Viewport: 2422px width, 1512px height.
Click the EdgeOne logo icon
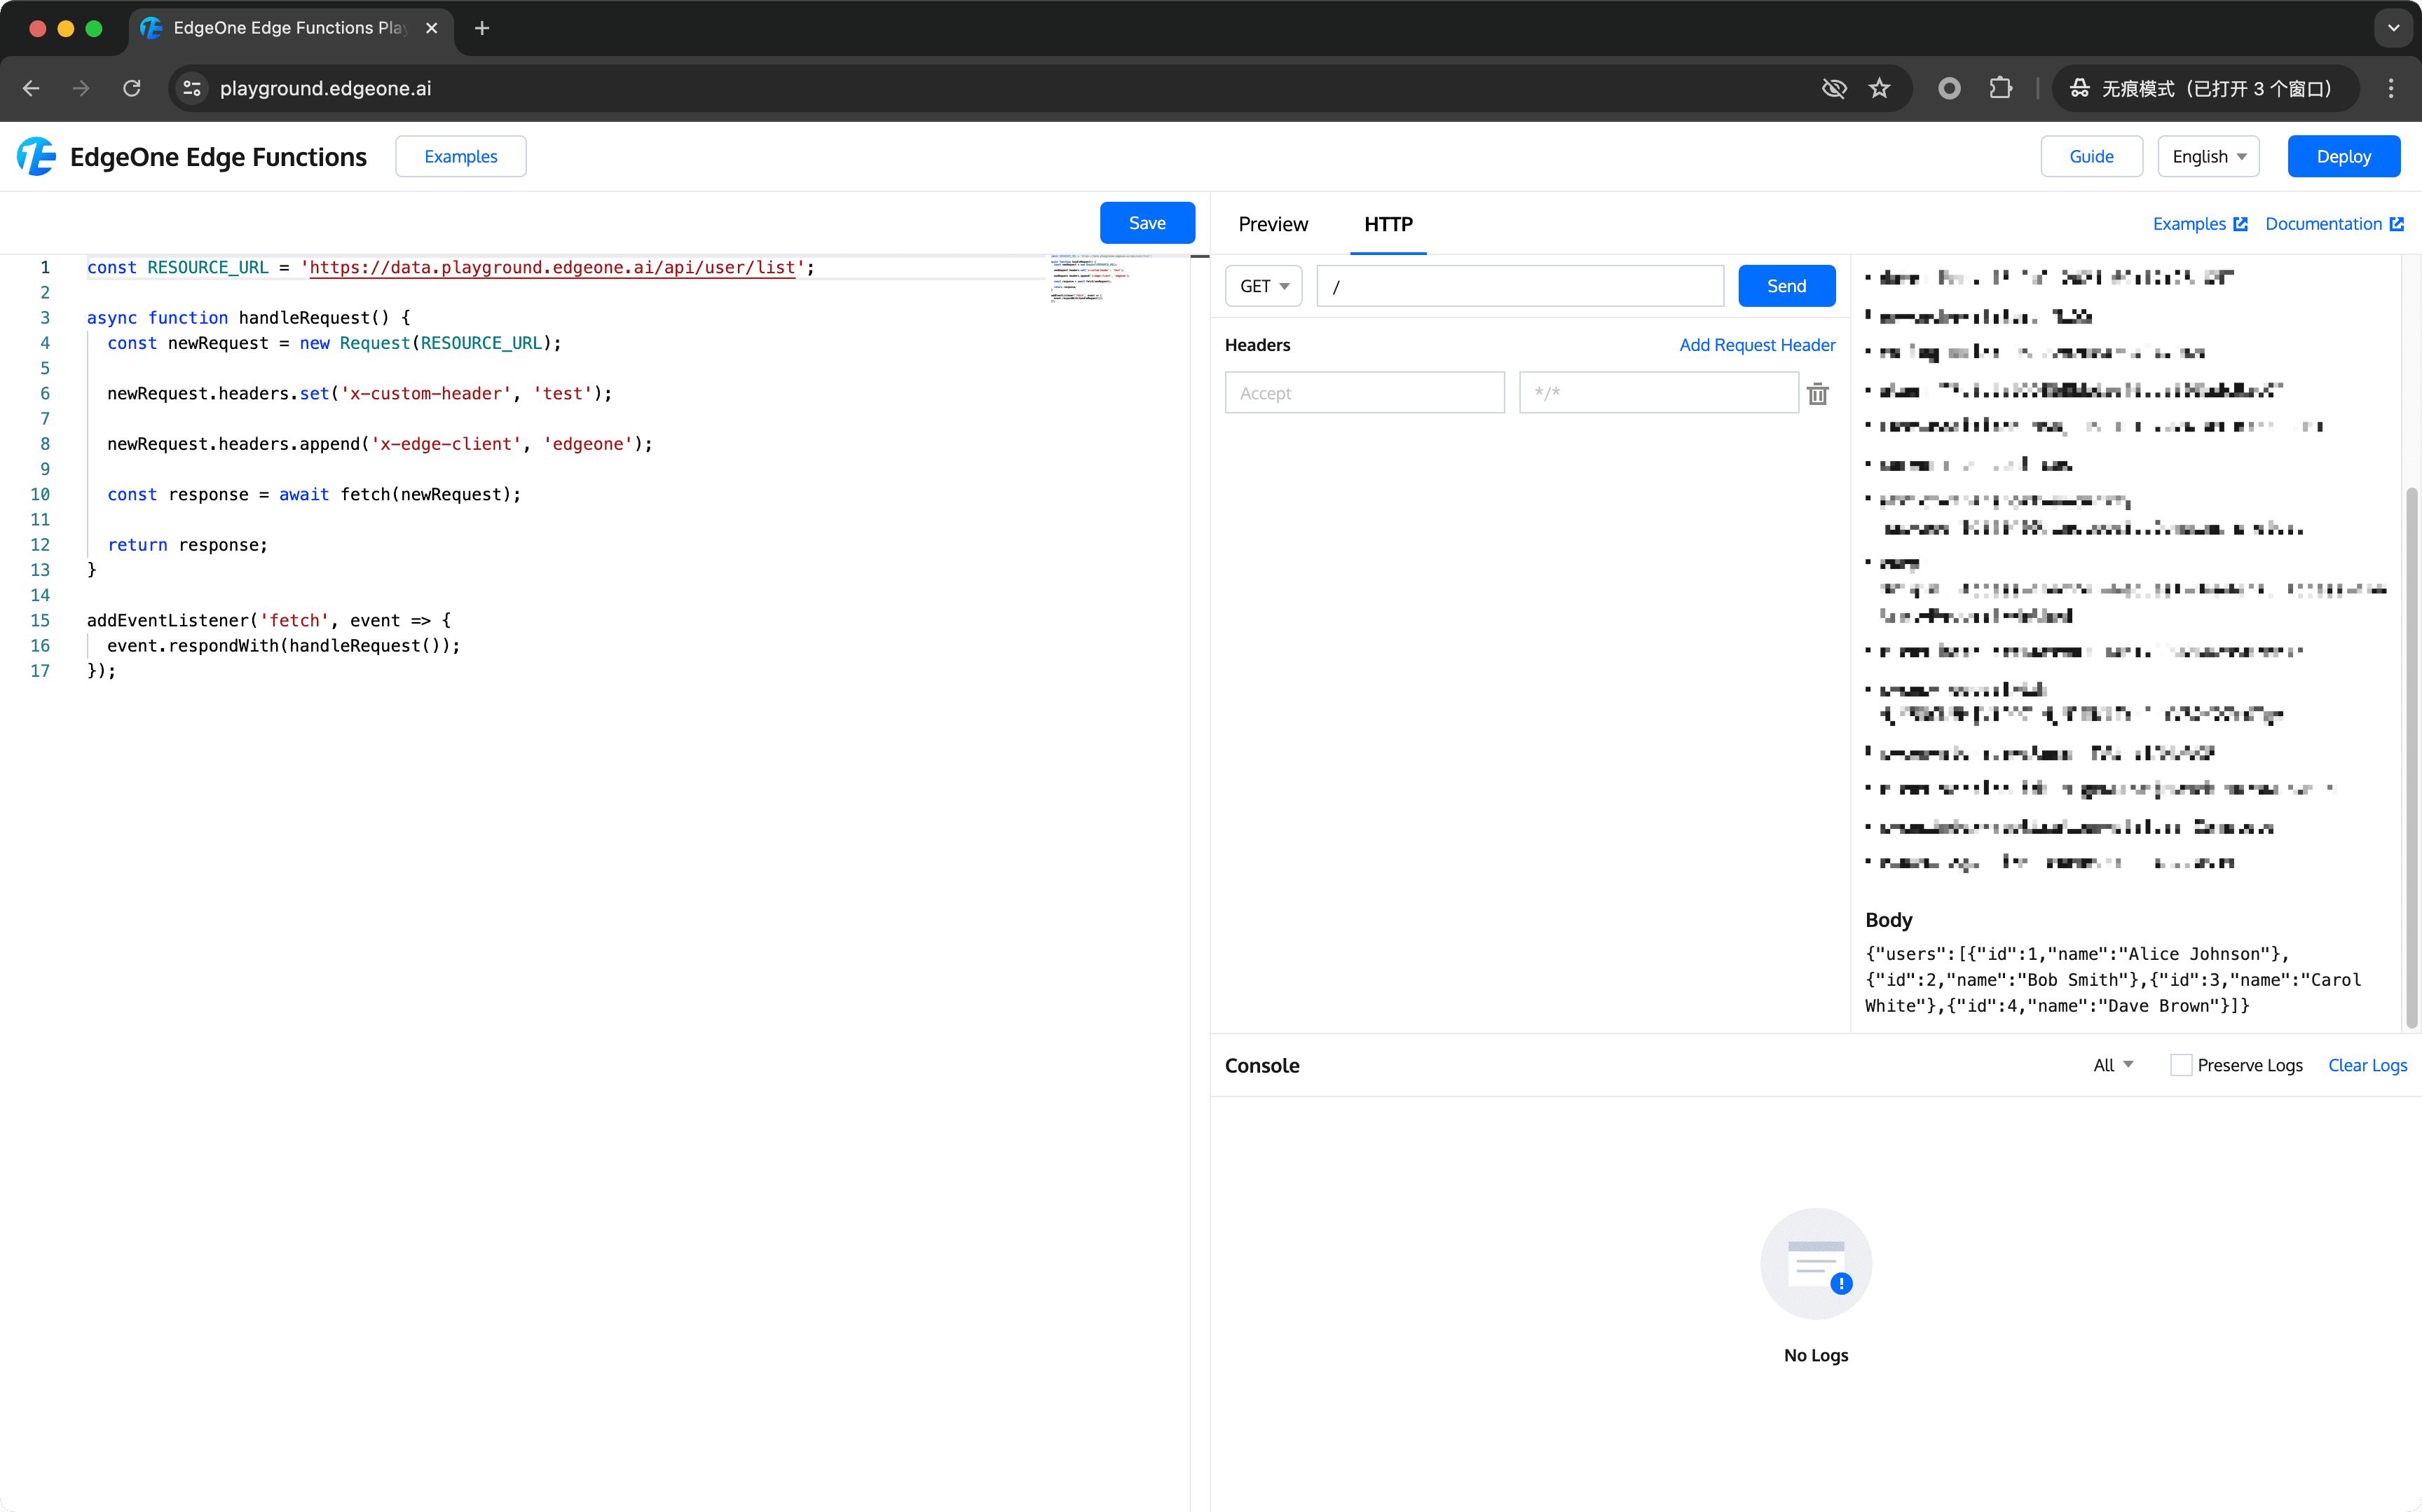[x=36, y=157]
